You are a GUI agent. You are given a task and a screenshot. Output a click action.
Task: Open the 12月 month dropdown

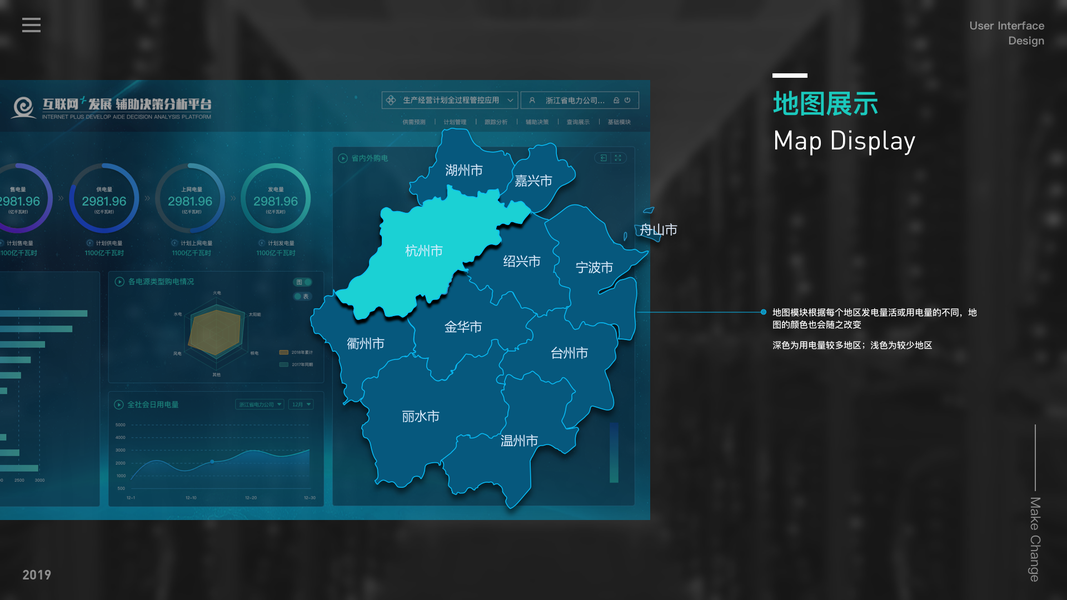(301, 404)
